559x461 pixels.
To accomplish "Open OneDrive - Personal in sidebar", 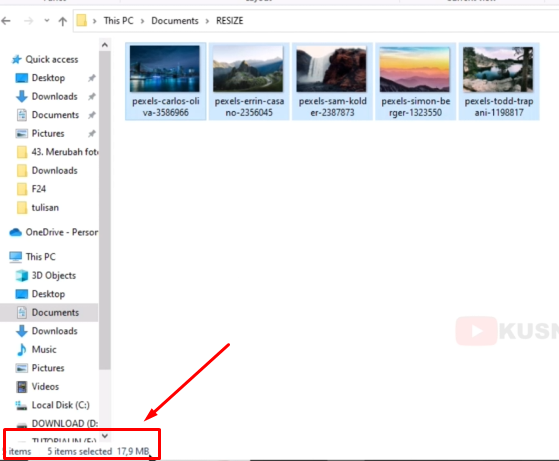I will pyautogui.click(x=53, y=232).
